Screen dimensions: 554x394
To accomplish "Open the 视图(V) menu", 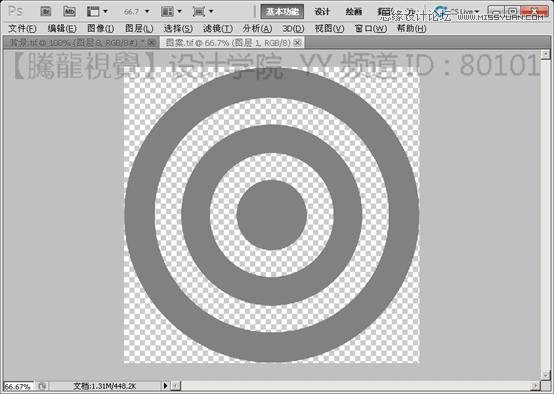I will tap(330, 28).
